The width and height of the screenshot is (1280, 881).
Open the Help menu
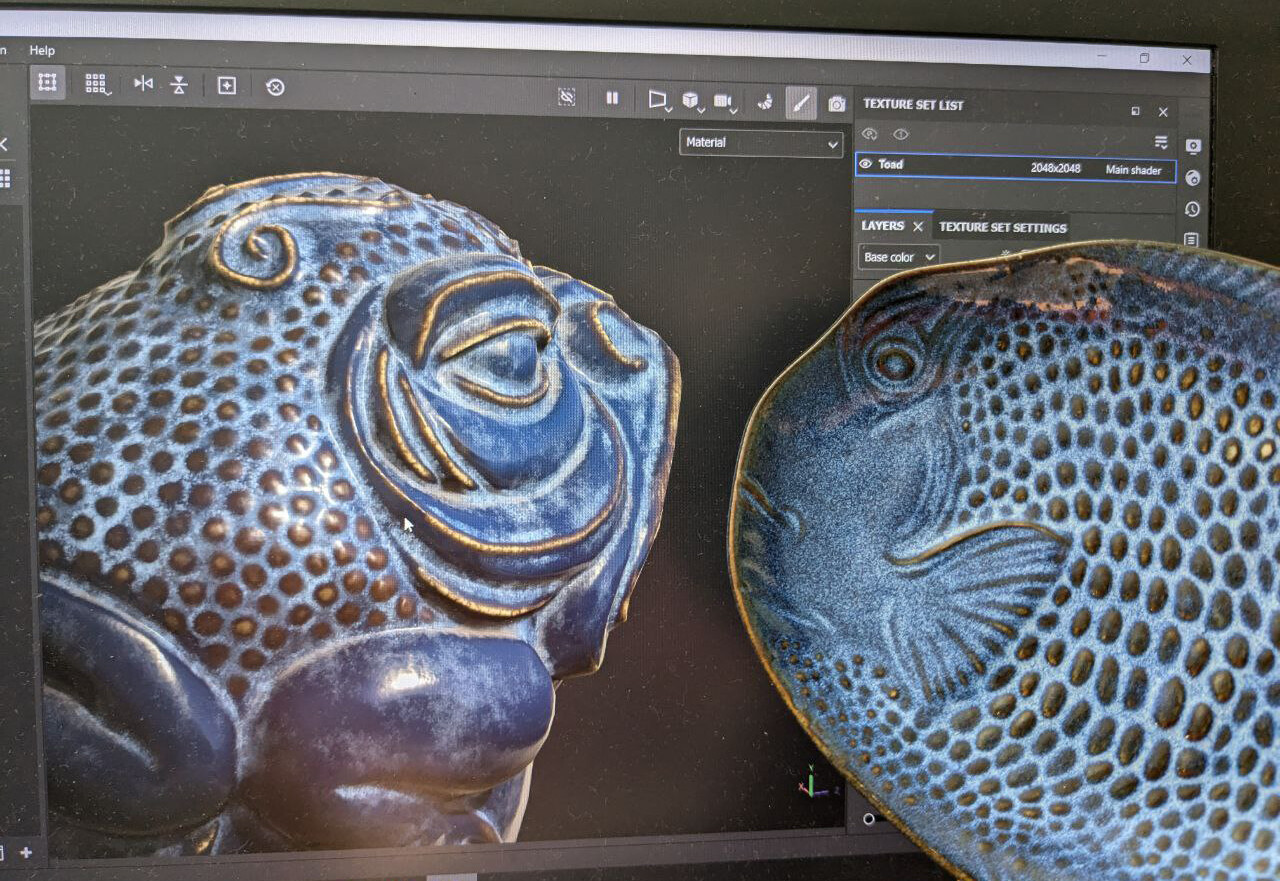42,50
